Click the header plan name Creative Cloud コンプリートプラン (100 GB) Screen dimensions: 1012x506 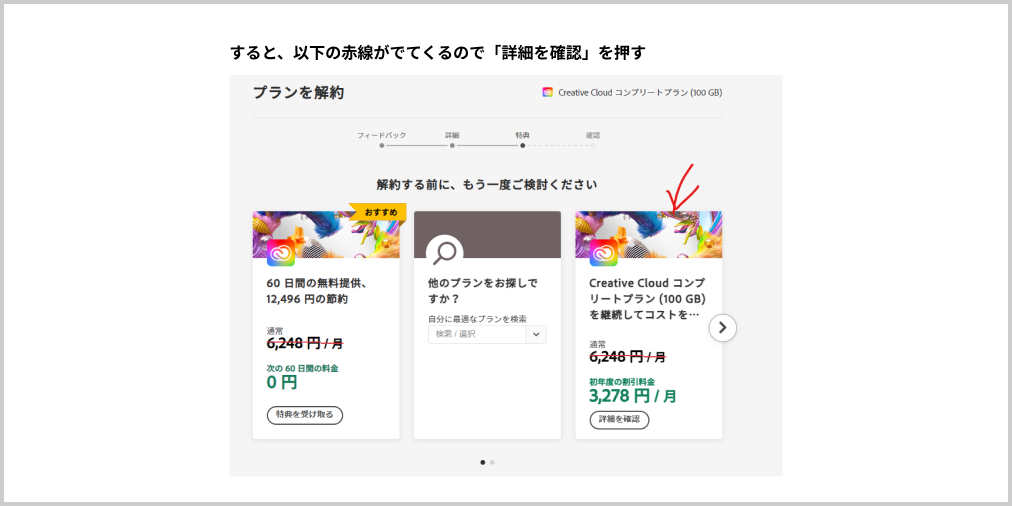click(640, 92)
